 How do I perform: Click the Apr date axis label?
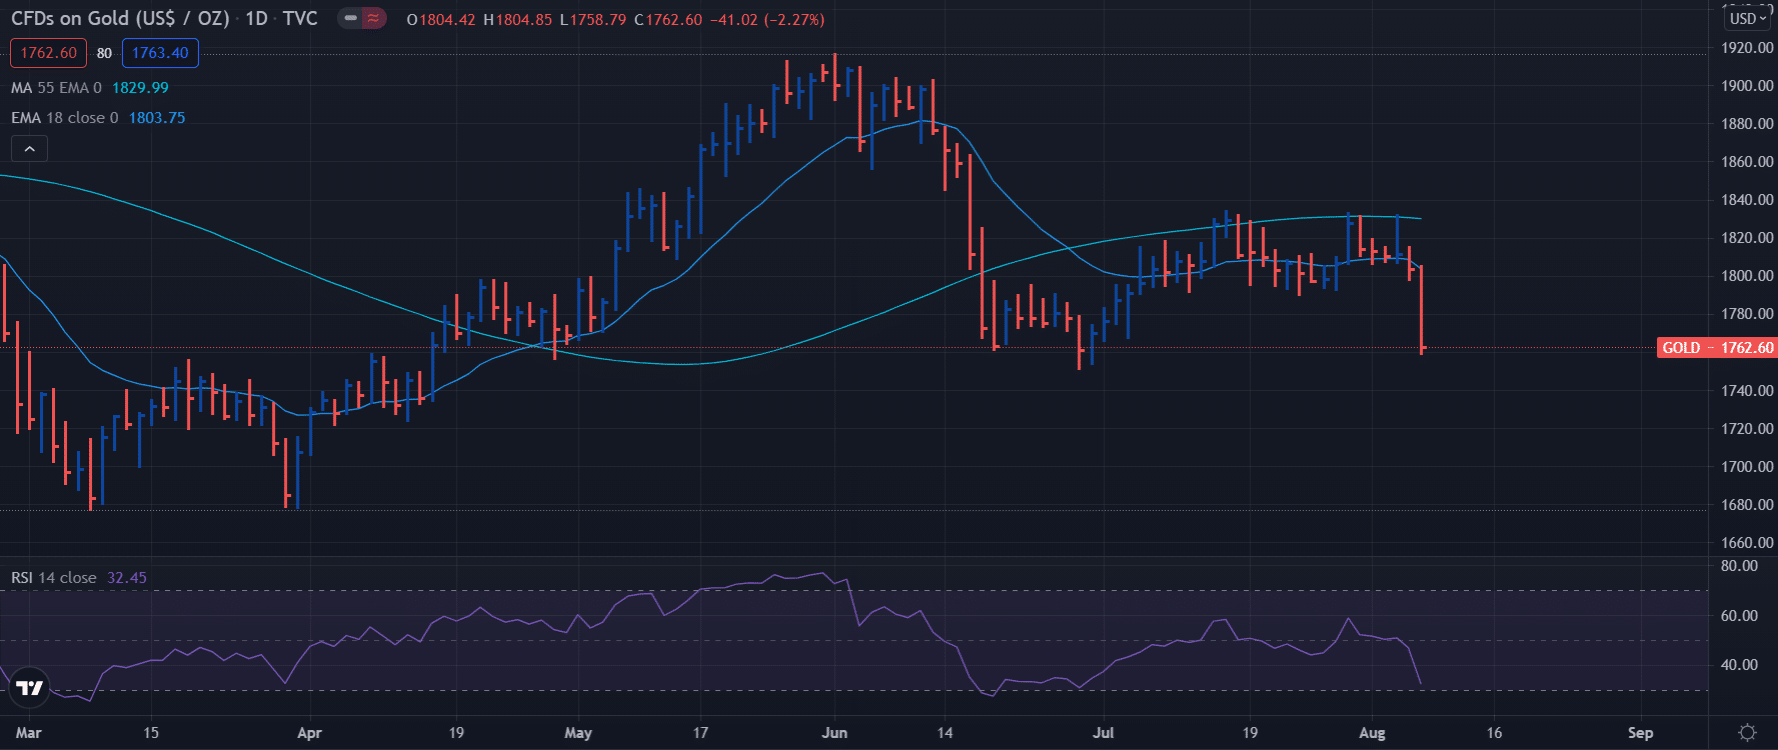coord(310,733)
